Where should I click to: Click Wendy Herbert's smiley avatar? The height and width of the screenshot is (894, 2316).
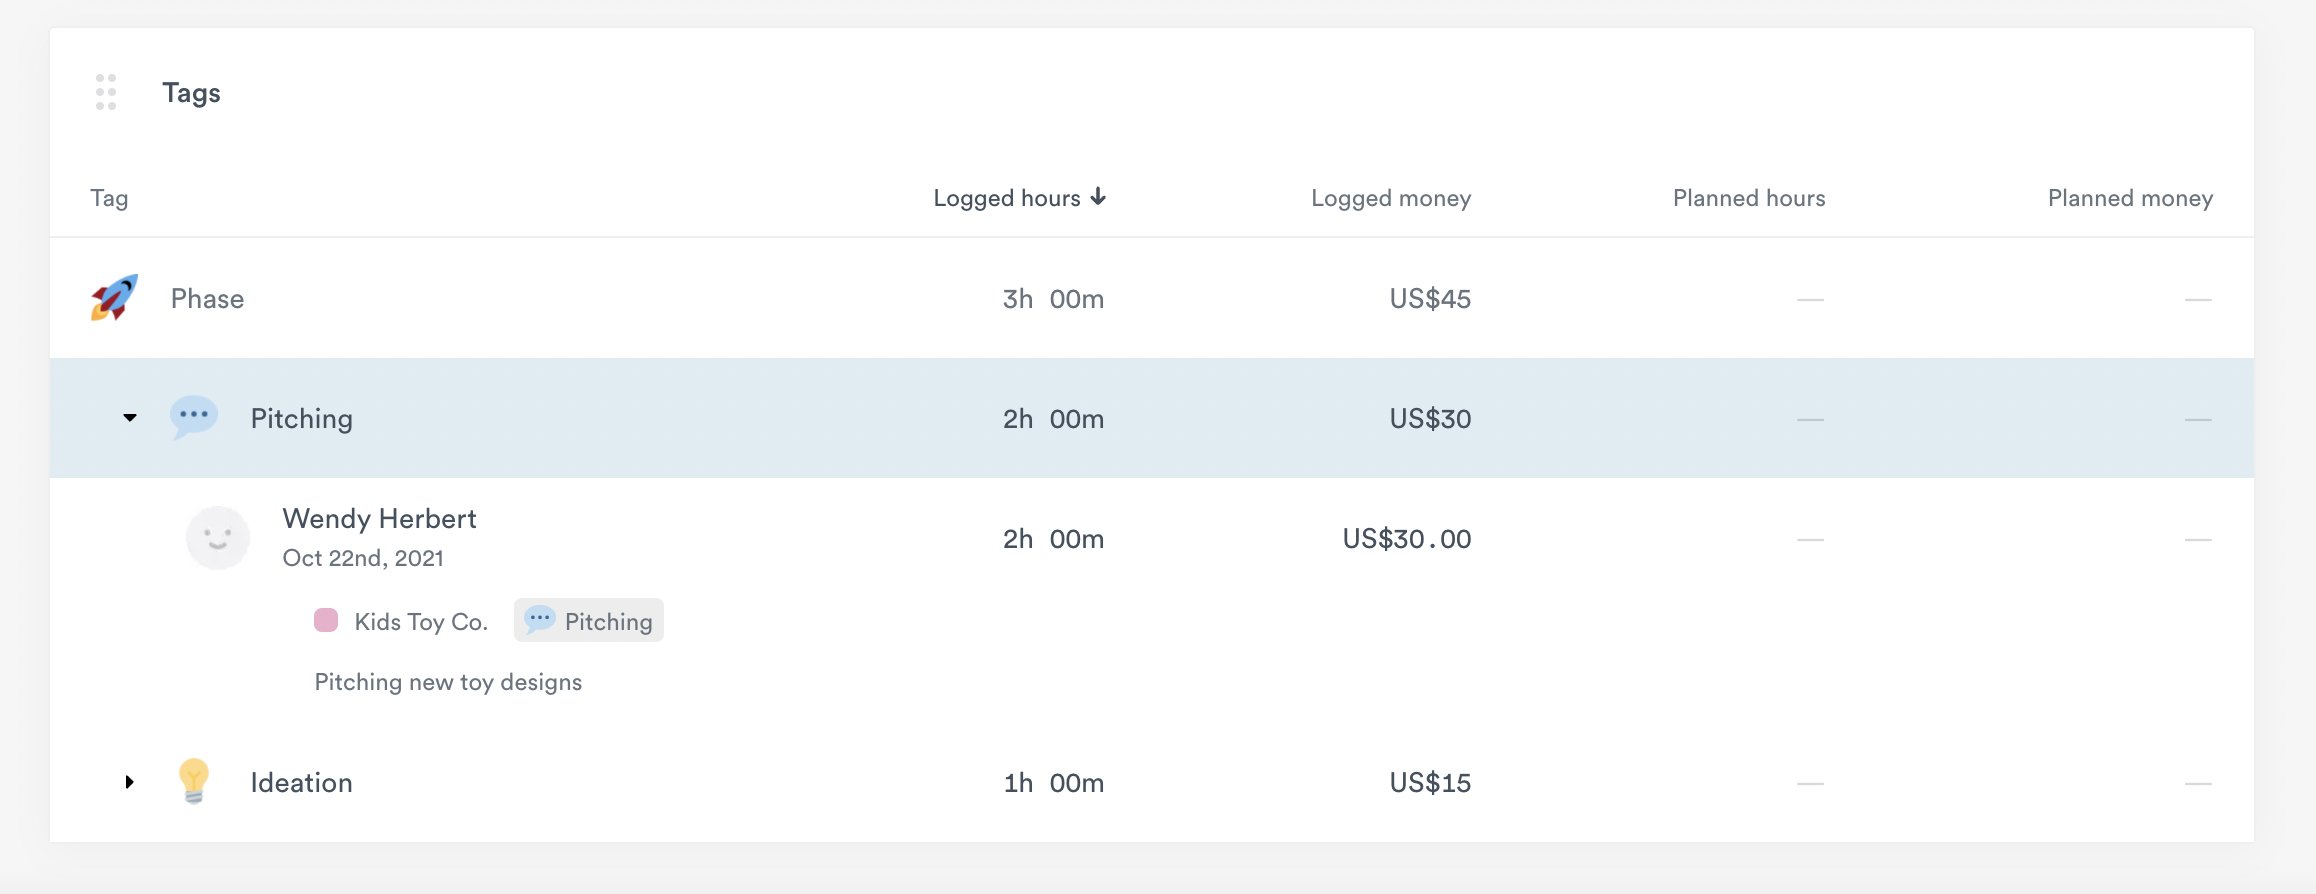217,538
